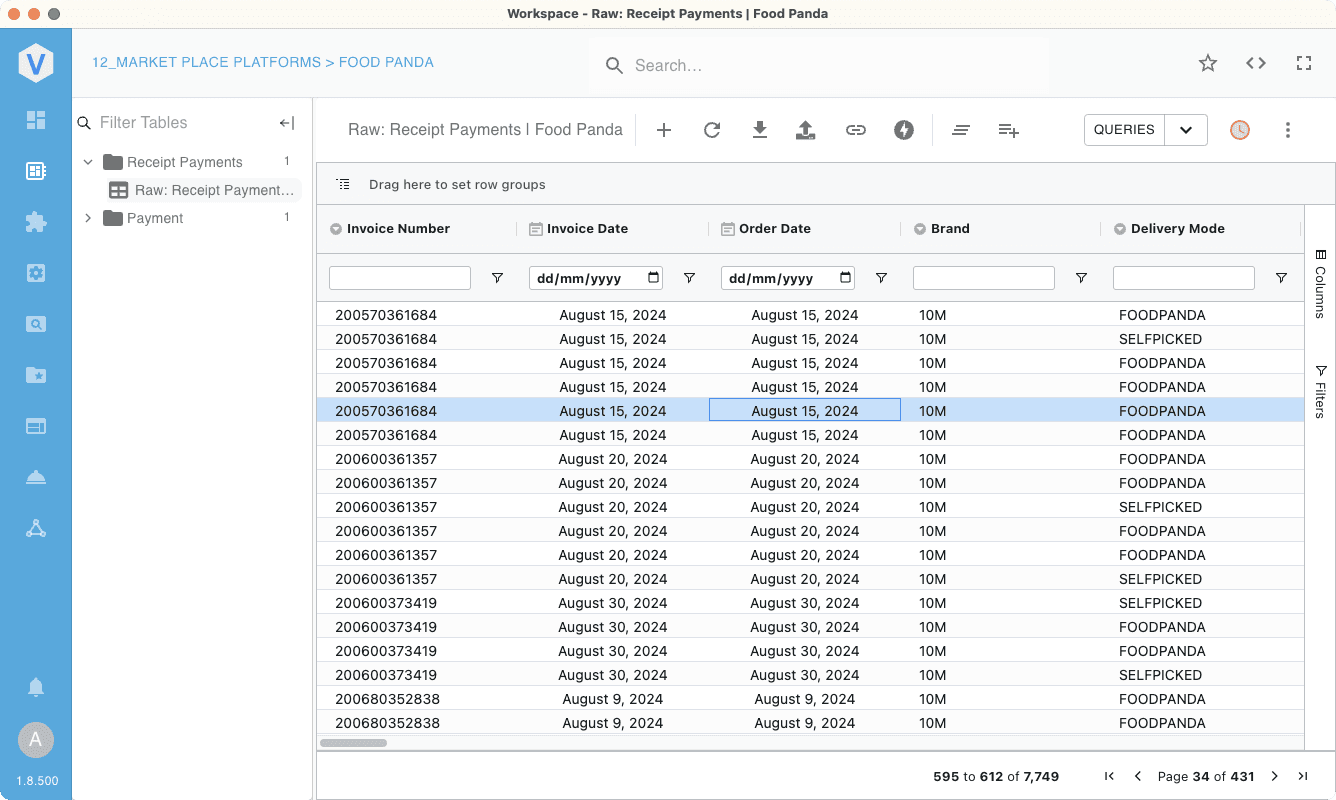The width and height of the screenshot is (1336, 800).
Task: Open Delivery Mode column type dropdown icon
Action: (x=1120, y=229)
